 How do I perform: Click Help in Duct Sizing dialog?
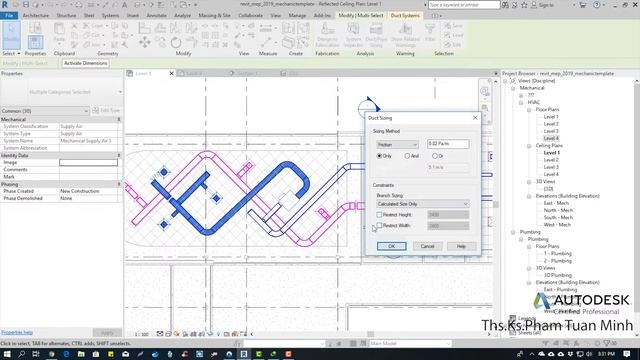[461, 246]
